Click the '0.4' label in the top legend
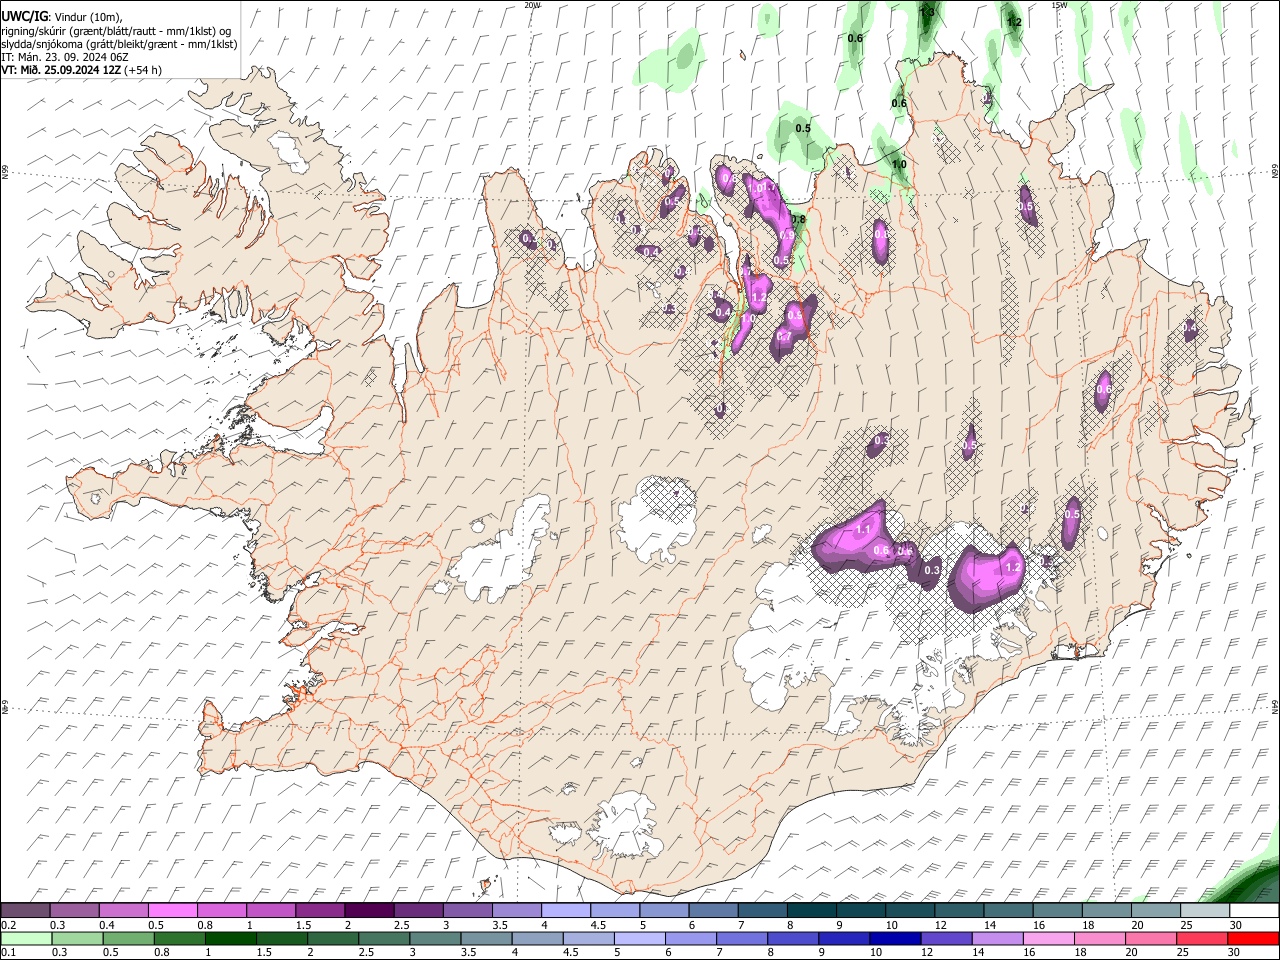 tap(105, 925)
